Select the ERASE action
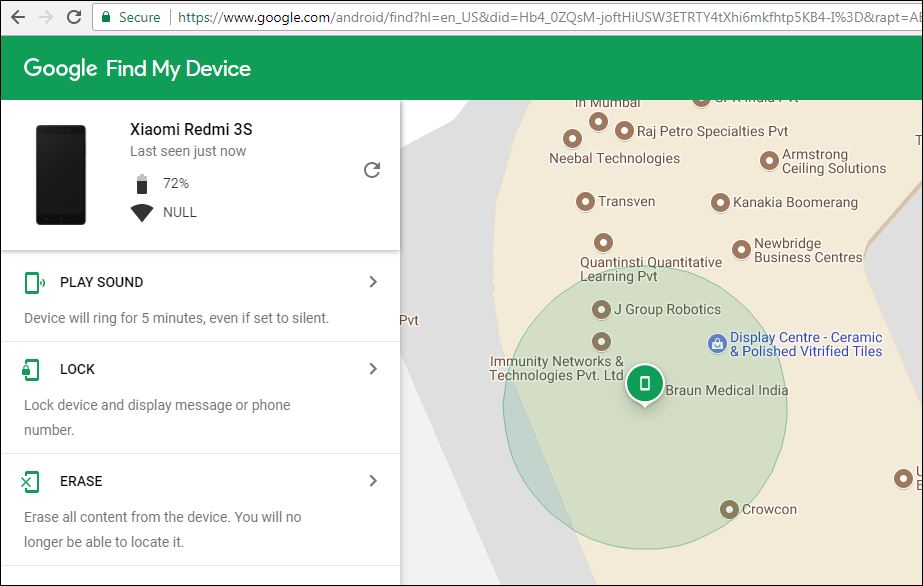923x586 pixels. pyautogui.click(x=81, y=481)
